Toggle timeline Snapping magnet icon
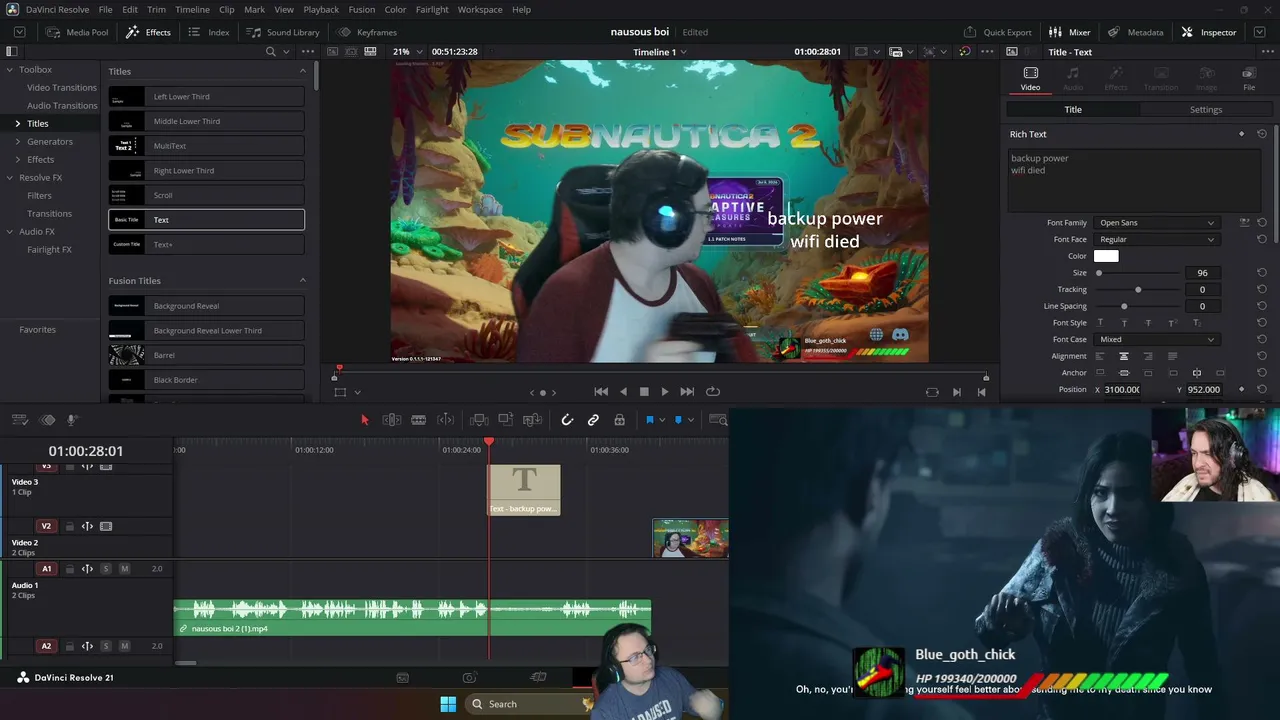The height and width of the screenshot is (720, 1280). click(567, 420)
